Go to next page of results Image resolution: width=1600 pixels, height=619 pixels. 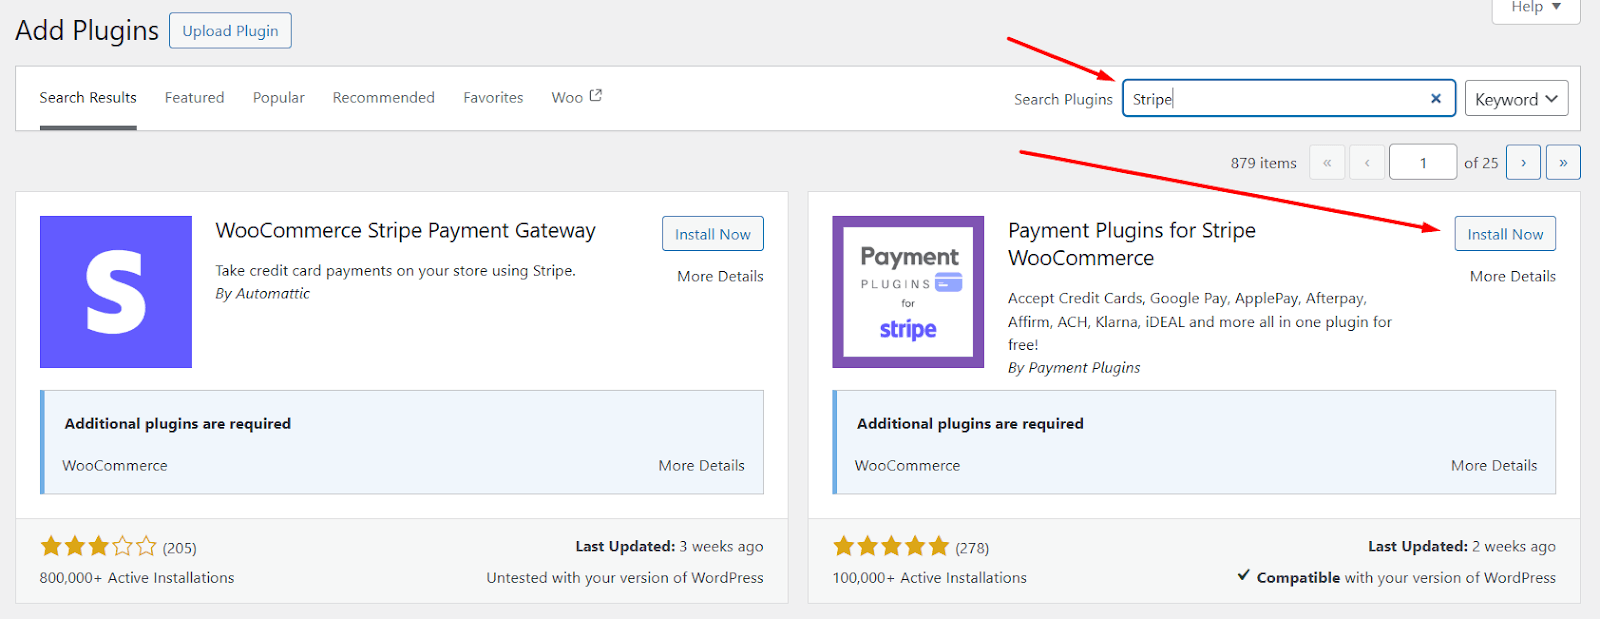(1523, 162)
